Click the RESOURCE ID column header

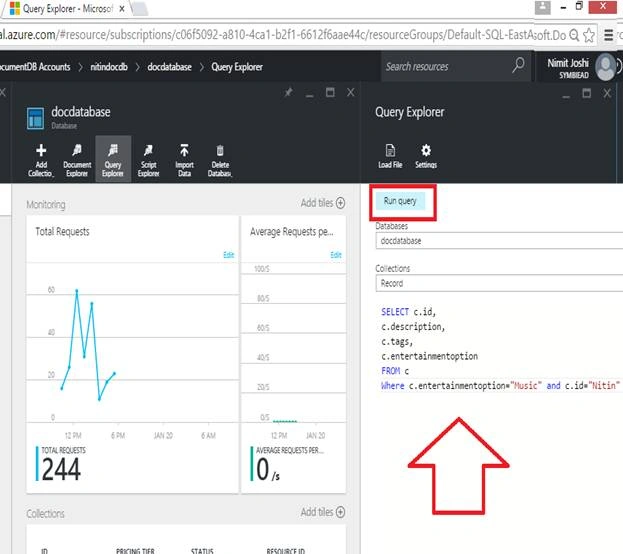click(286, 551)
